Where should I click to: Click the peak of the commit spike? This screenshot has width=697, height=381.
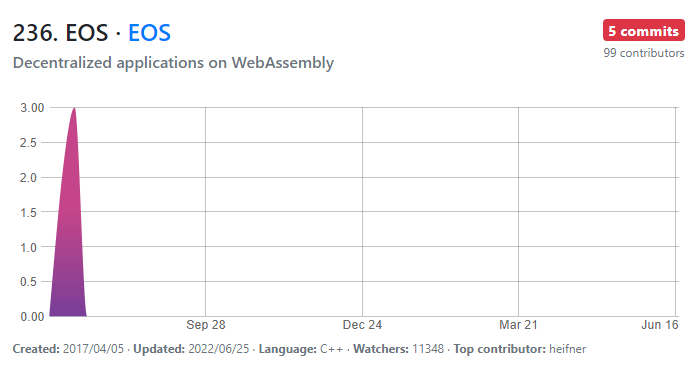74,109
